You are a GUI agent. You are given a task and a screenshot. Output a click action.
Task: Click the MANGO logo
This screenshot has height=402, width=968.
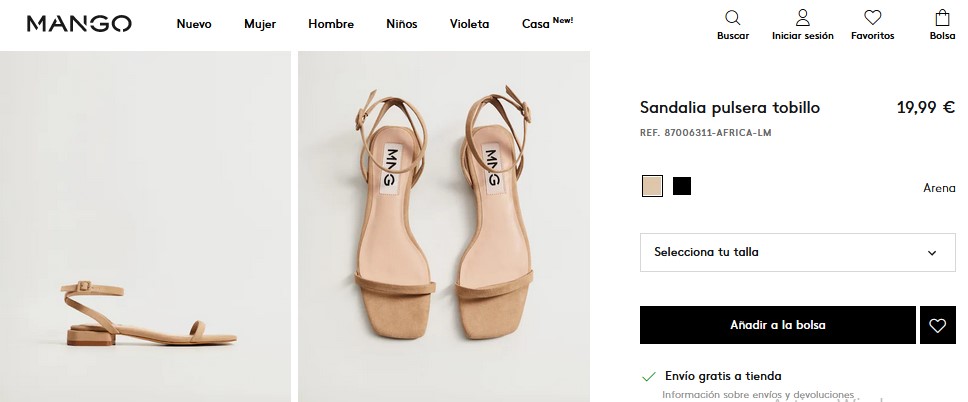pos(79,24)
